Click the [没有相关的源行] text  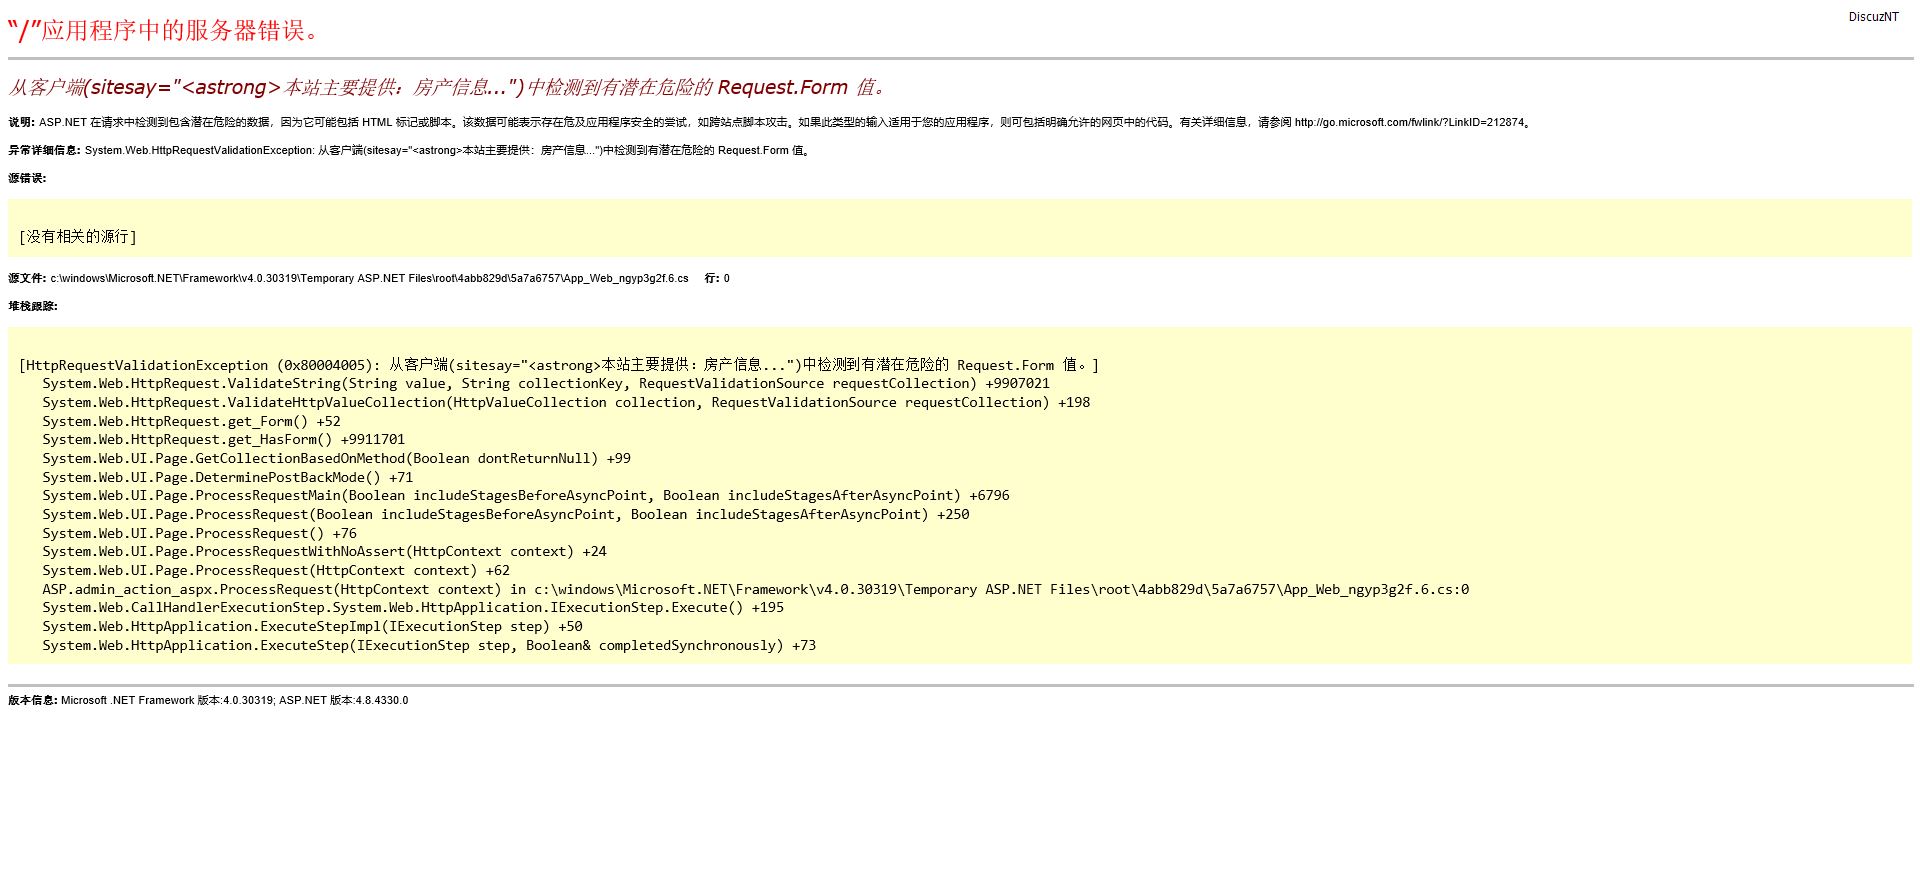coord(78,237)
